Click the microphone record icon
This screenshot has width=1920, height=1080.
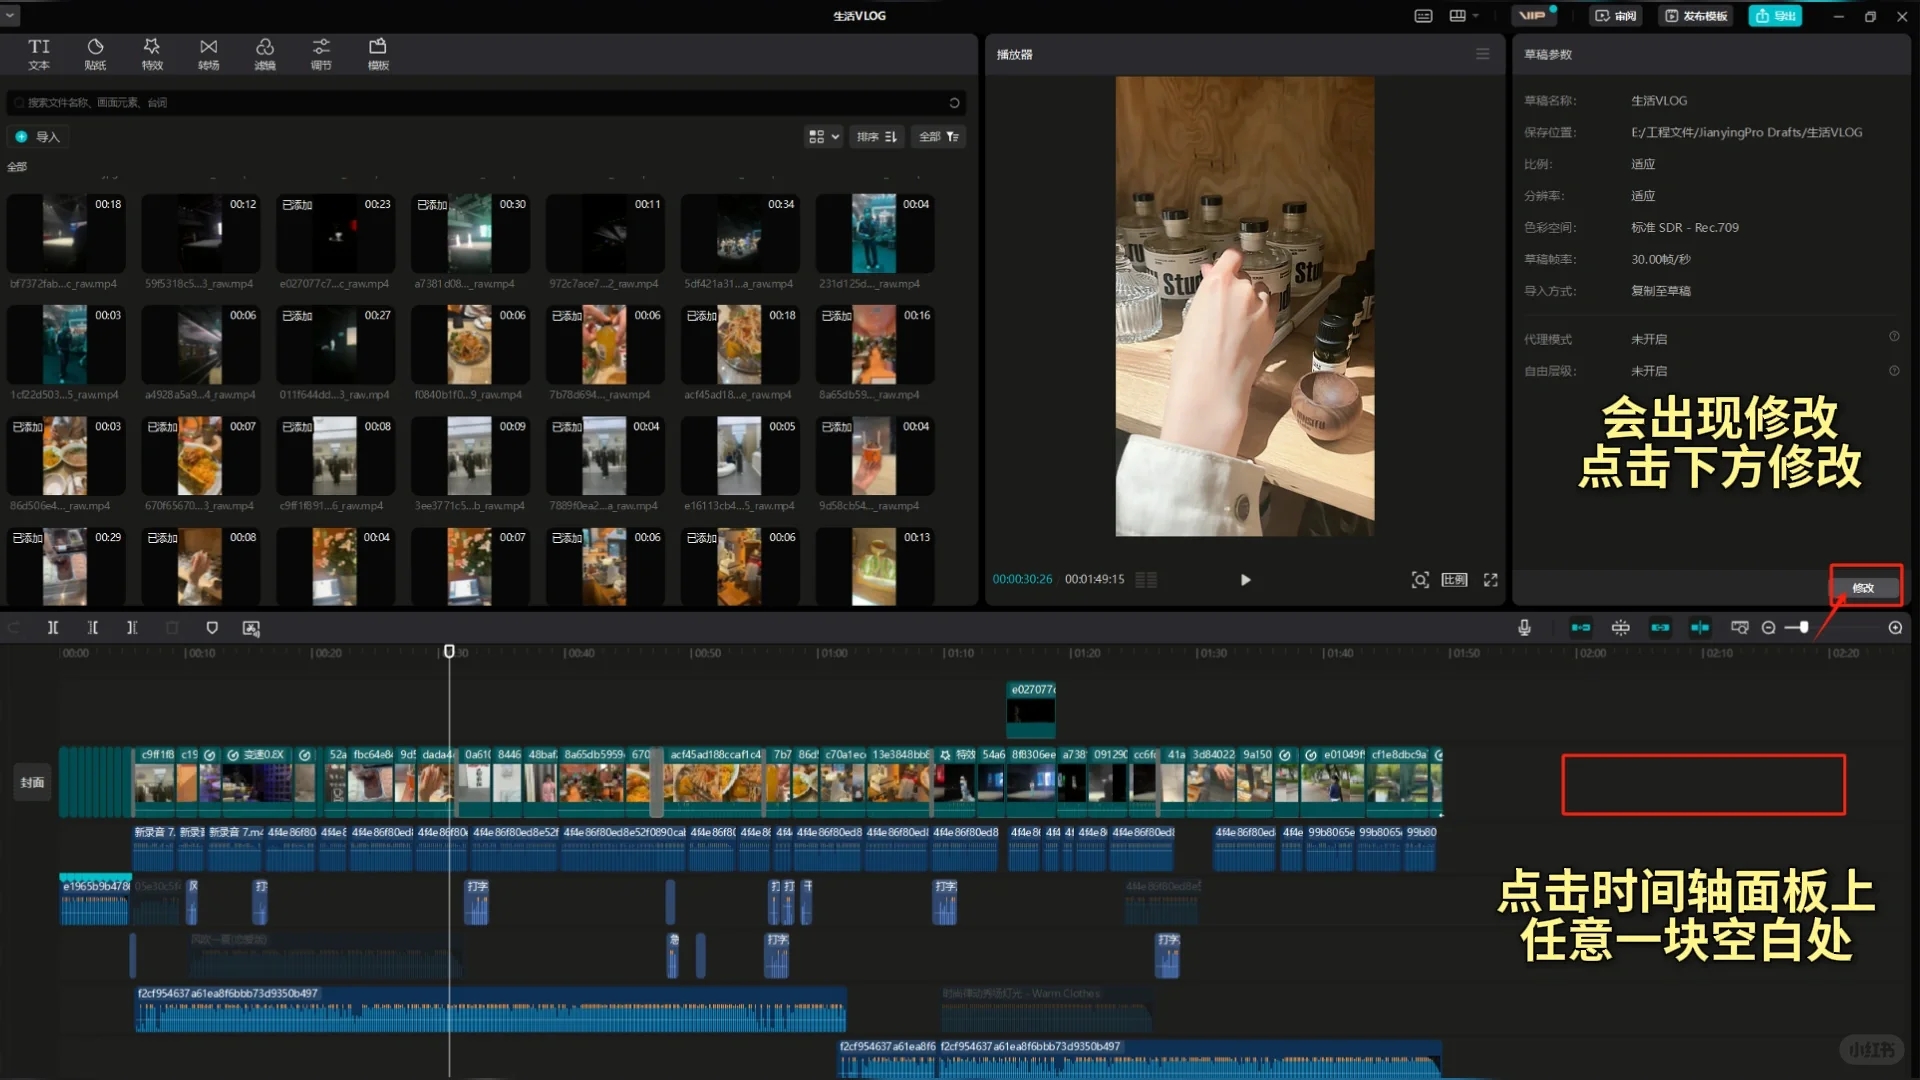point(1524,628)
